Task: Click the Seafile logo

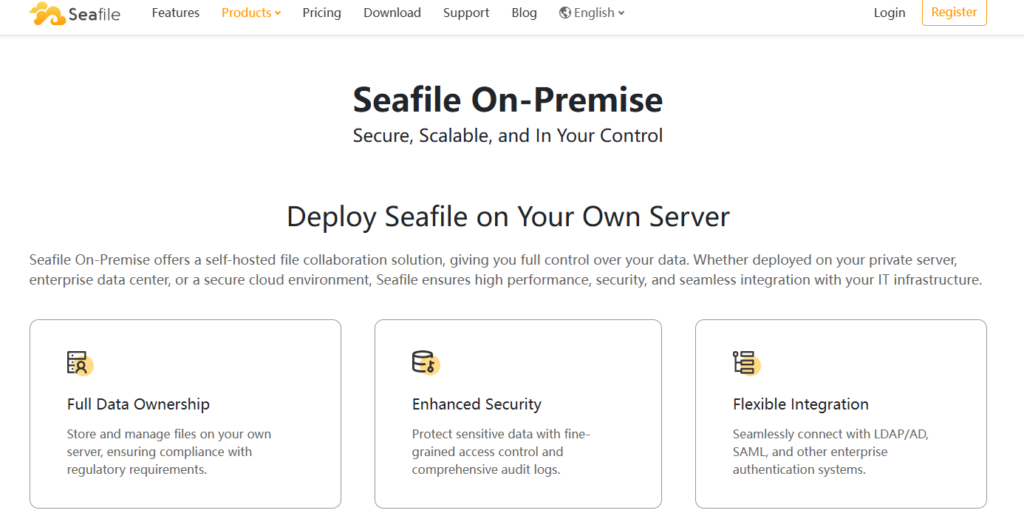Action: pos(75,13)
